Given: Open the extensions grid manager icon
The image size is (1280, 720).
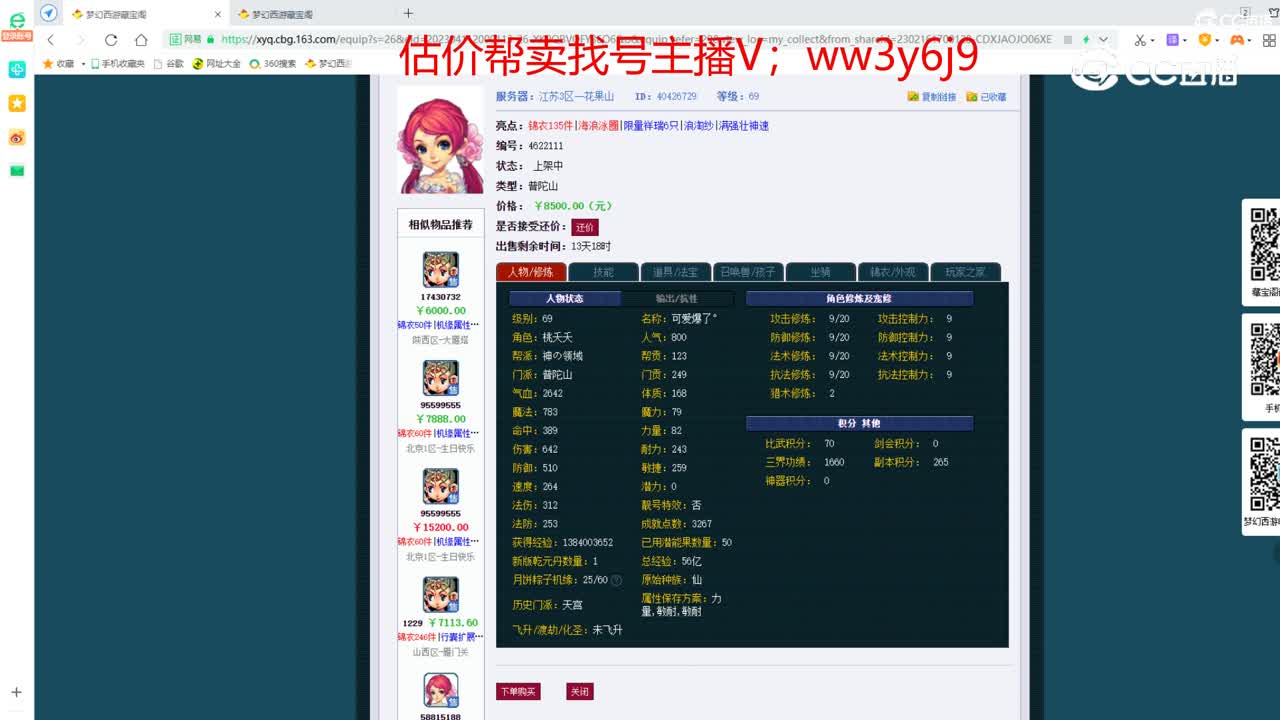Looking at the screenshot, I should pyautogui.click(x=1268, y=40).
